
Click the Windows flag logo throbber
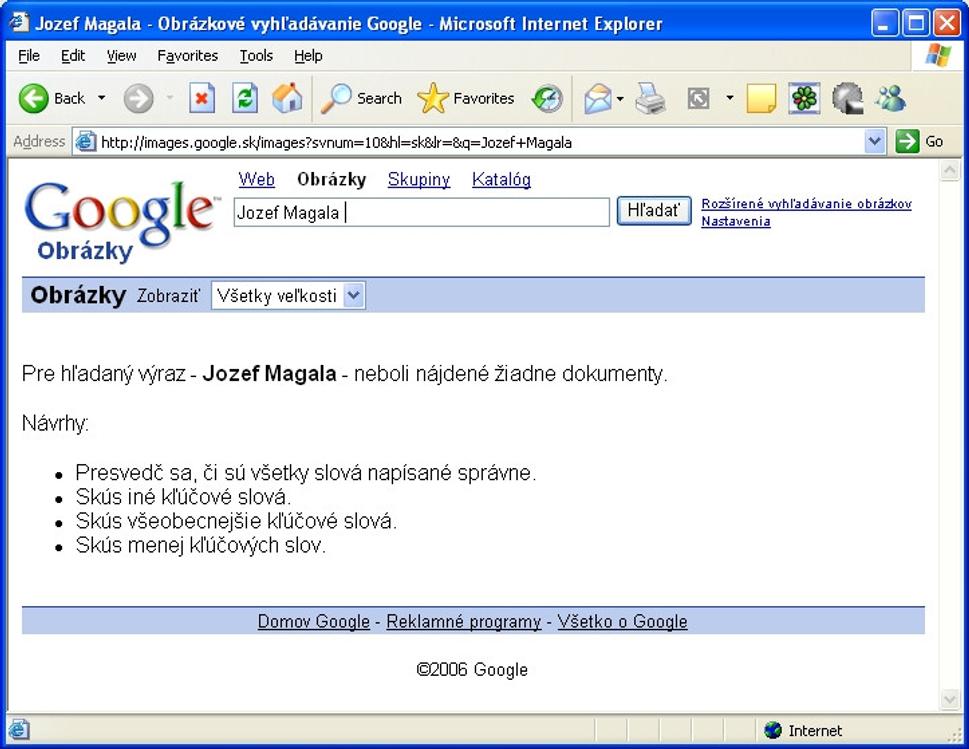[938, 56]
